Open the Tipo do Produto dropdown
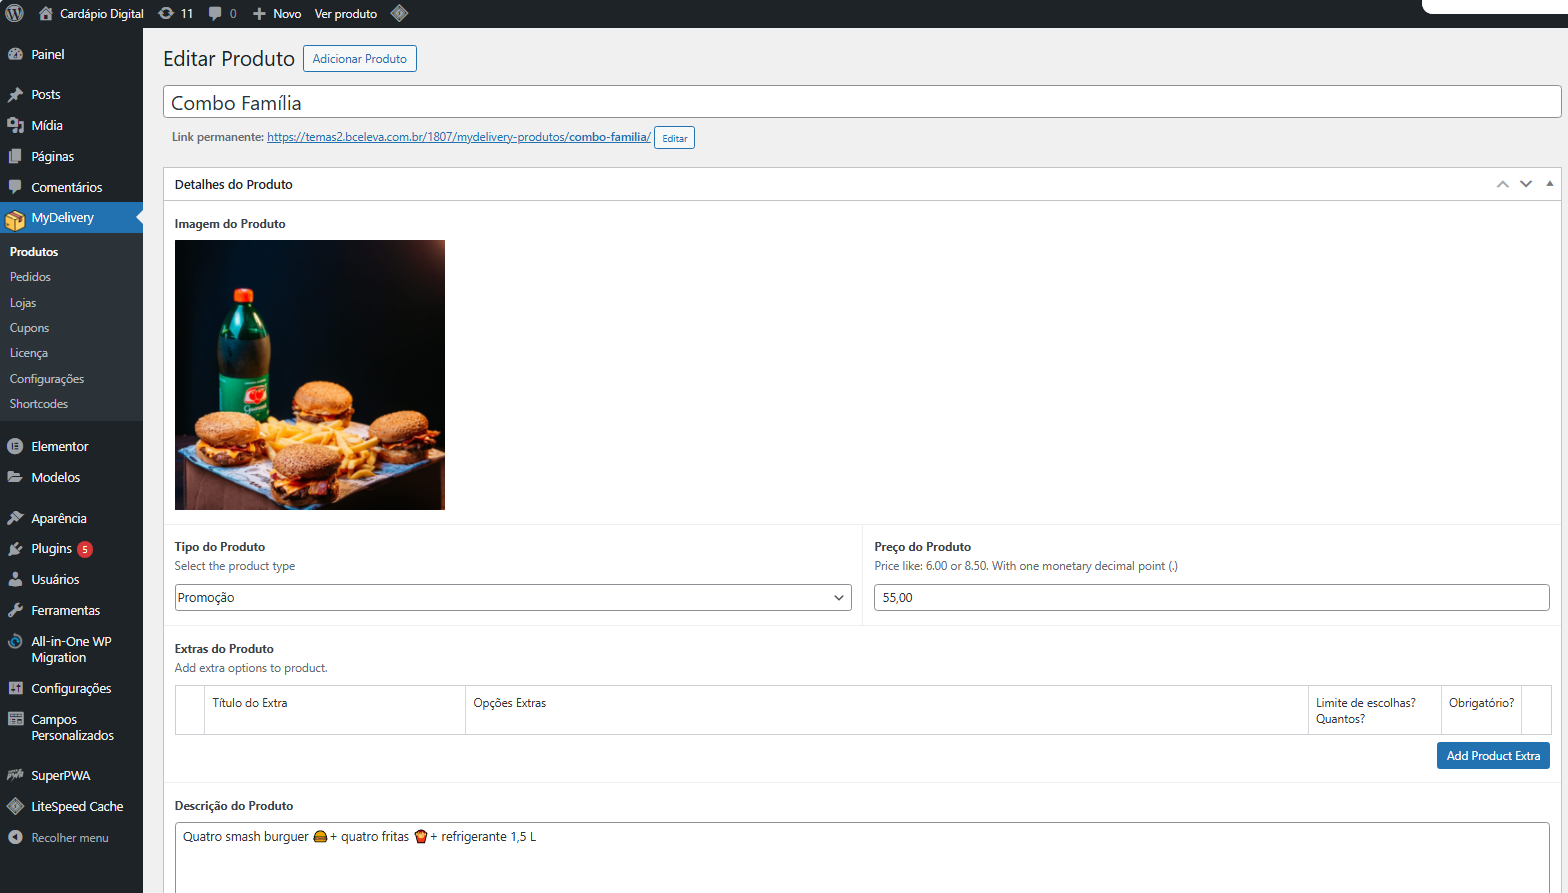 click(512, 598)
